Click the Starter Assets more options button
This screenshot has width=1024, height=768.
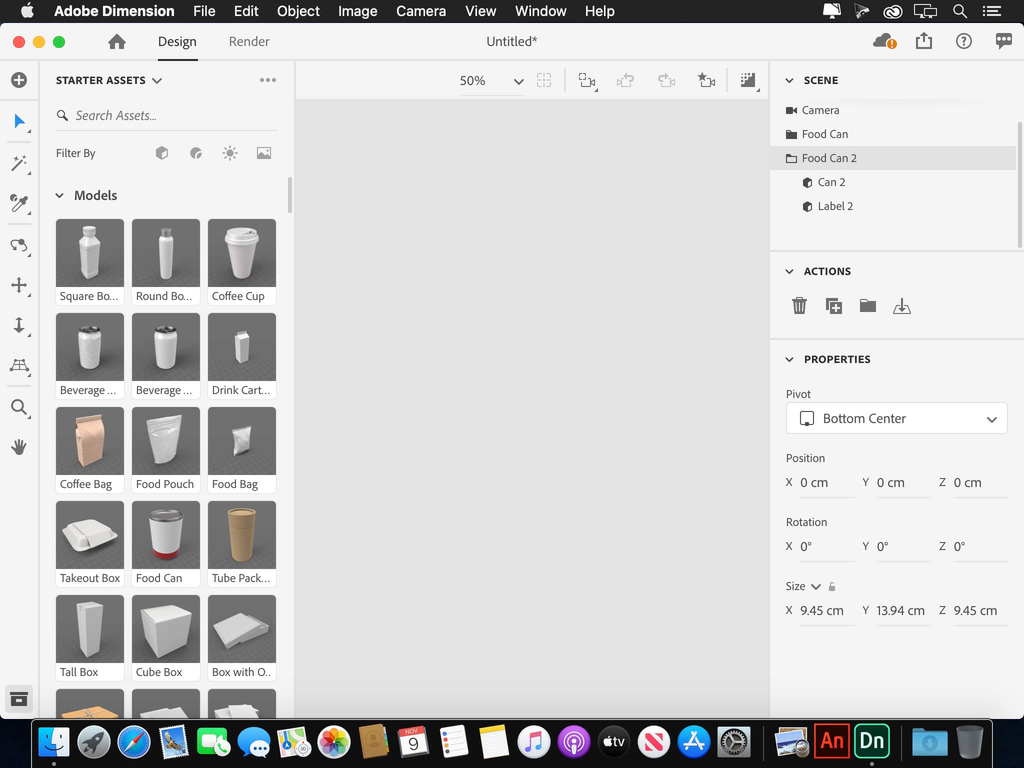point(267,80)
